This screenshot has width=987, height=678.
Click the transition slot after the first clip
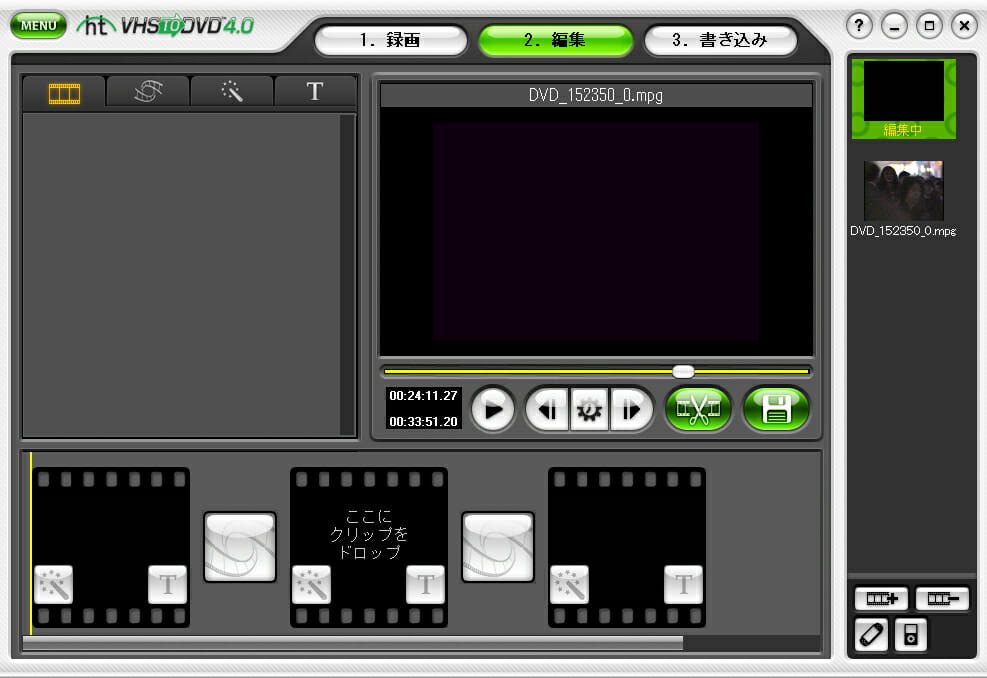point(240,546)
